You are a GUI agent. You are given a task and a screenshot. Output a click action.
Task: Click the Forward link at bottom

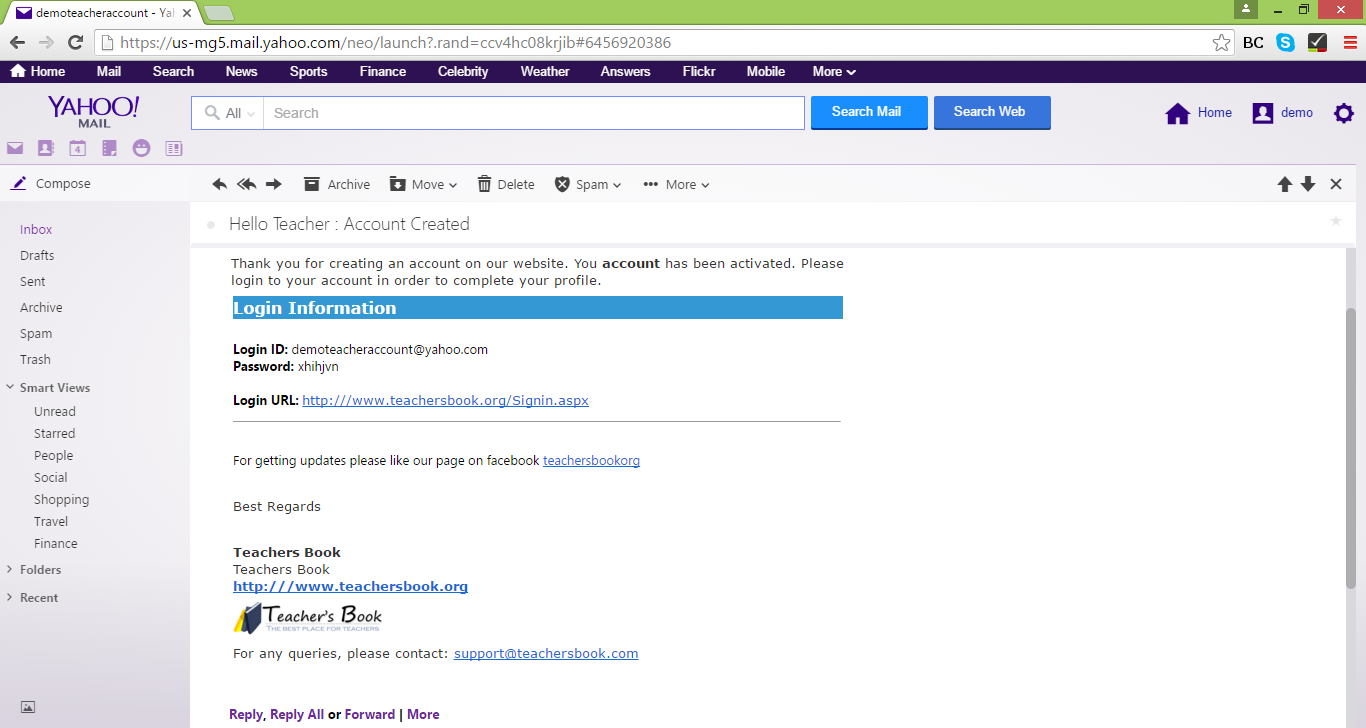[370, 714]
